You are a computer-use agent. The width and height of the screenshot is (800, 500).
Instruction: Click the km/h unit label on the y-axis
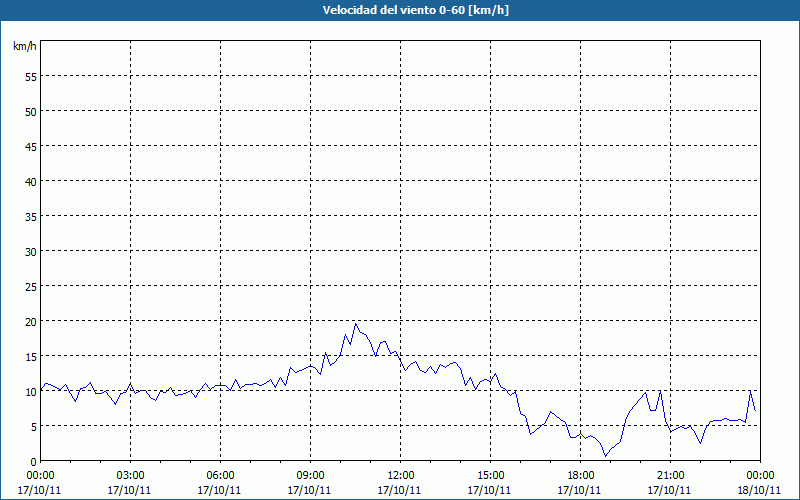(x=25, y=46)
